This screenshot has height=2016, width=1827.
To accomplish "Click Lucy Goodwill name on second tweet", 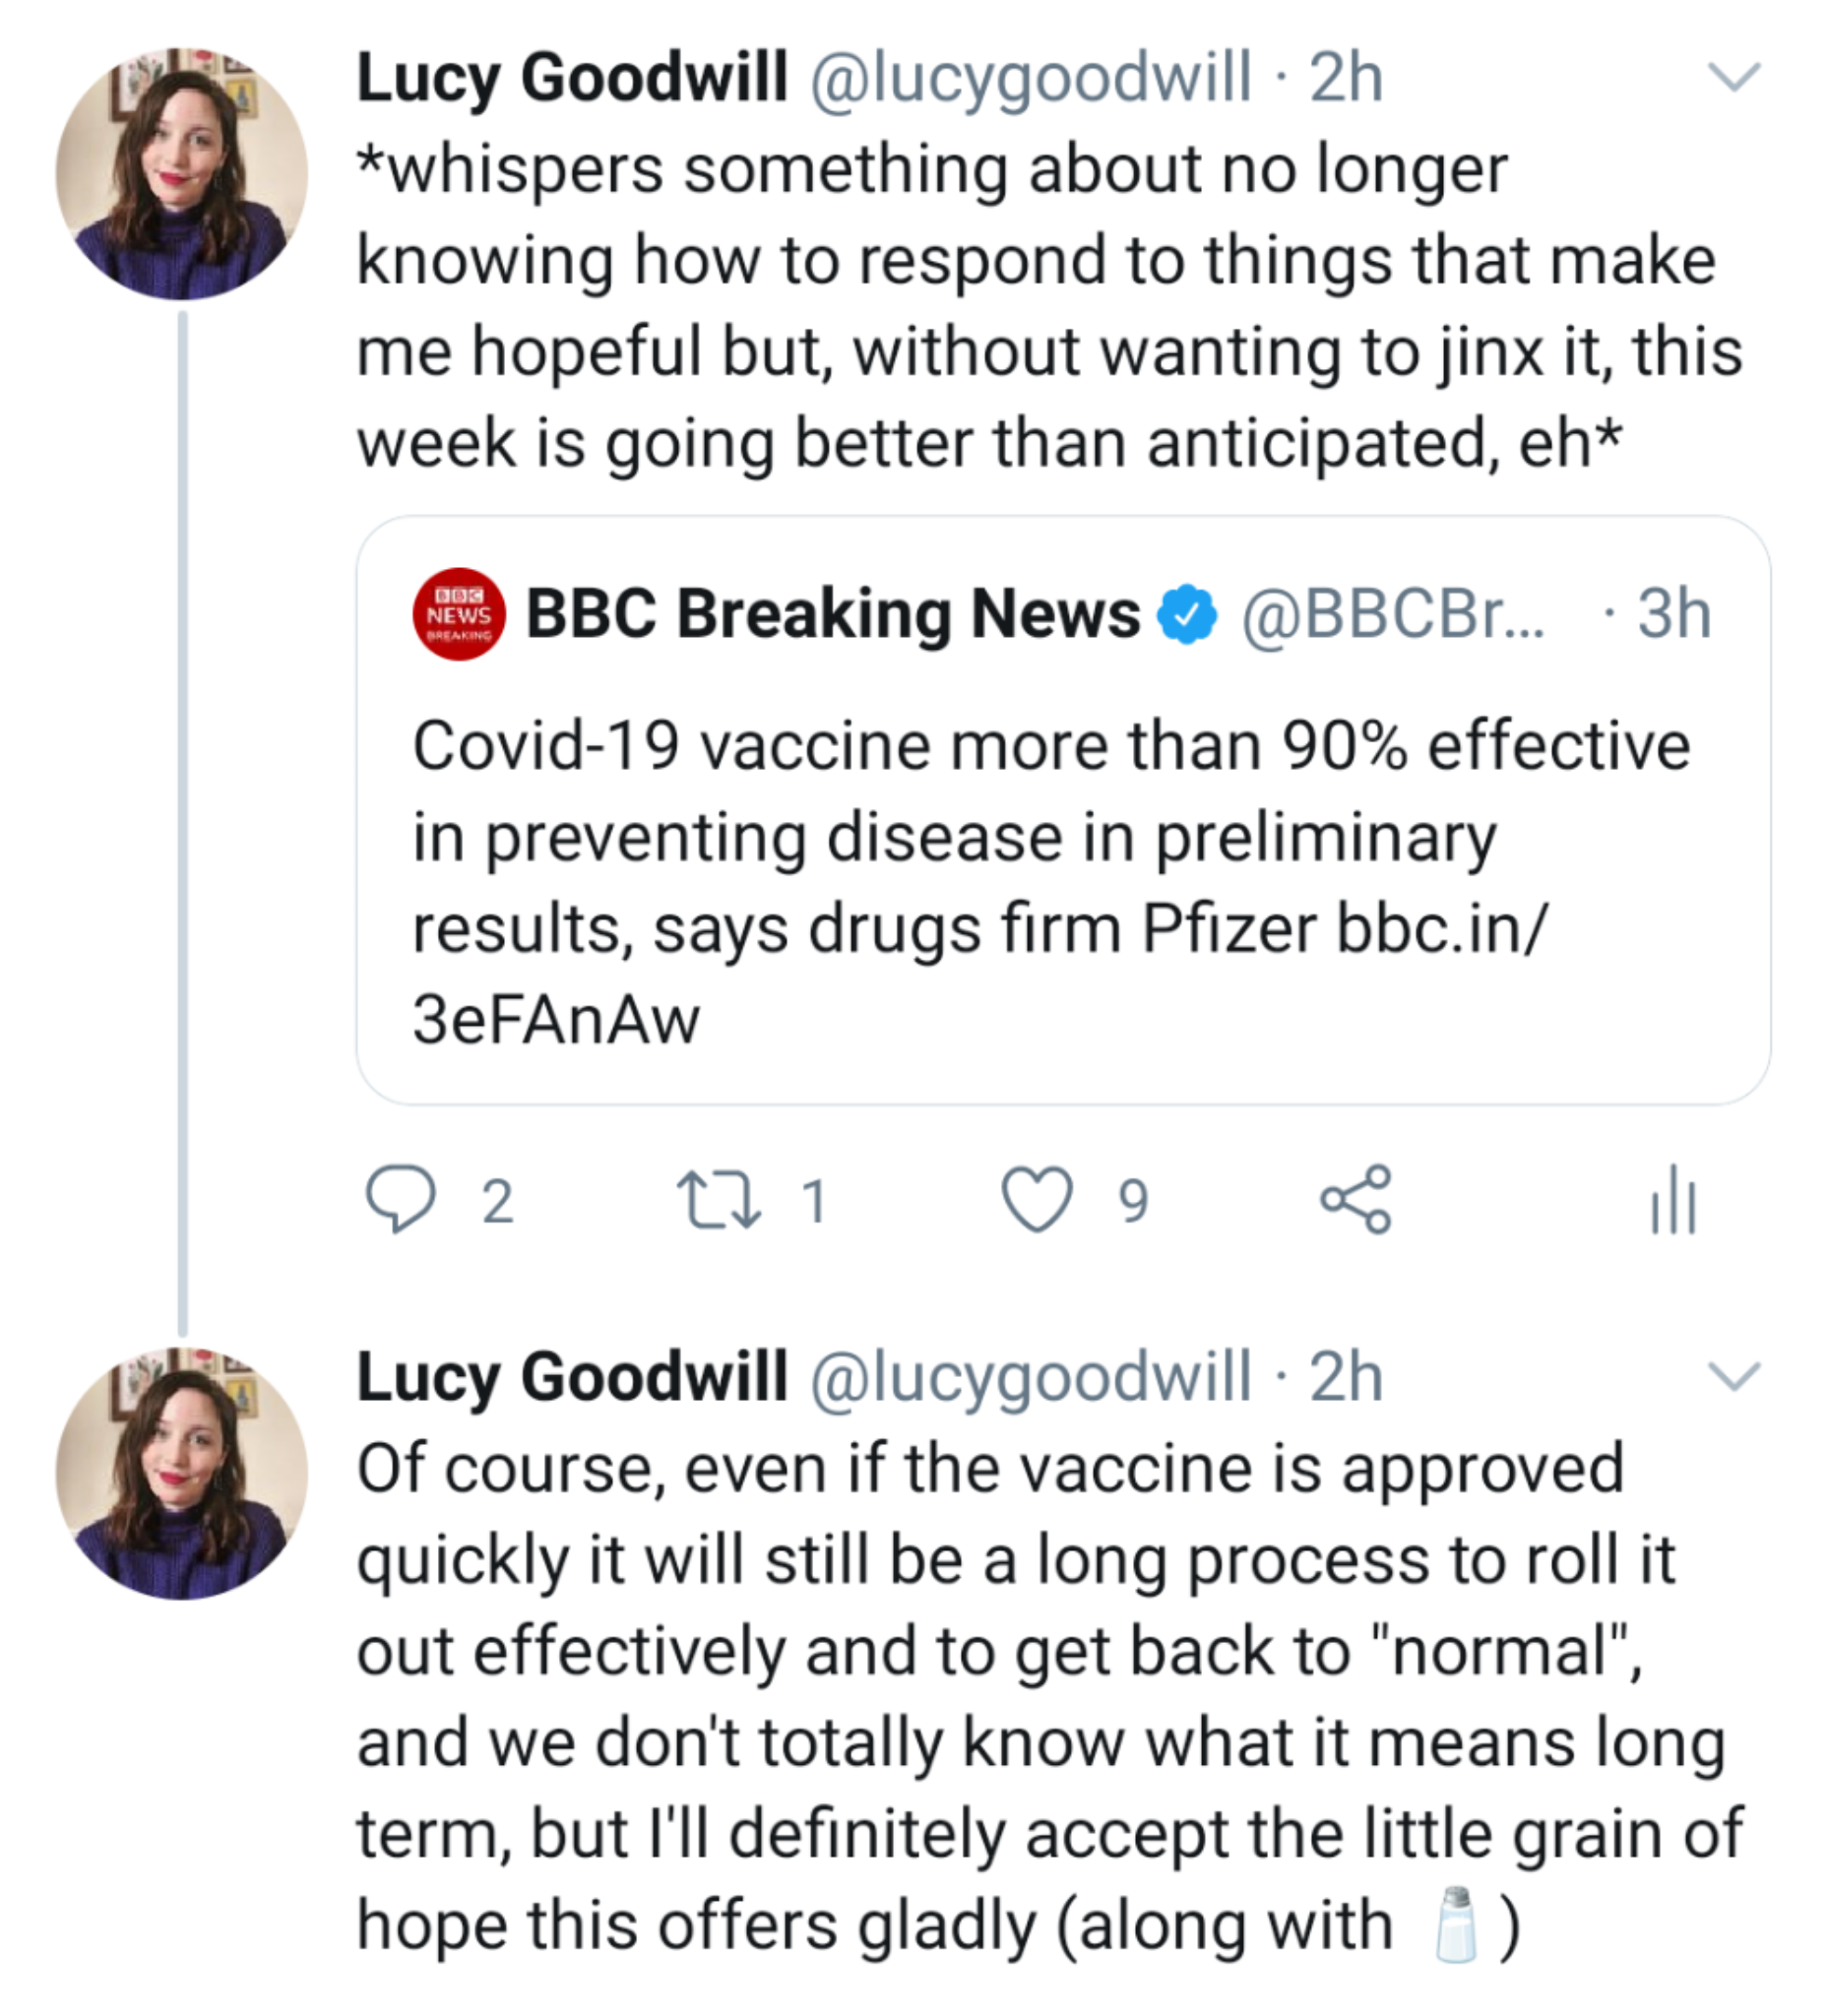I will (x=572, y=1377).
